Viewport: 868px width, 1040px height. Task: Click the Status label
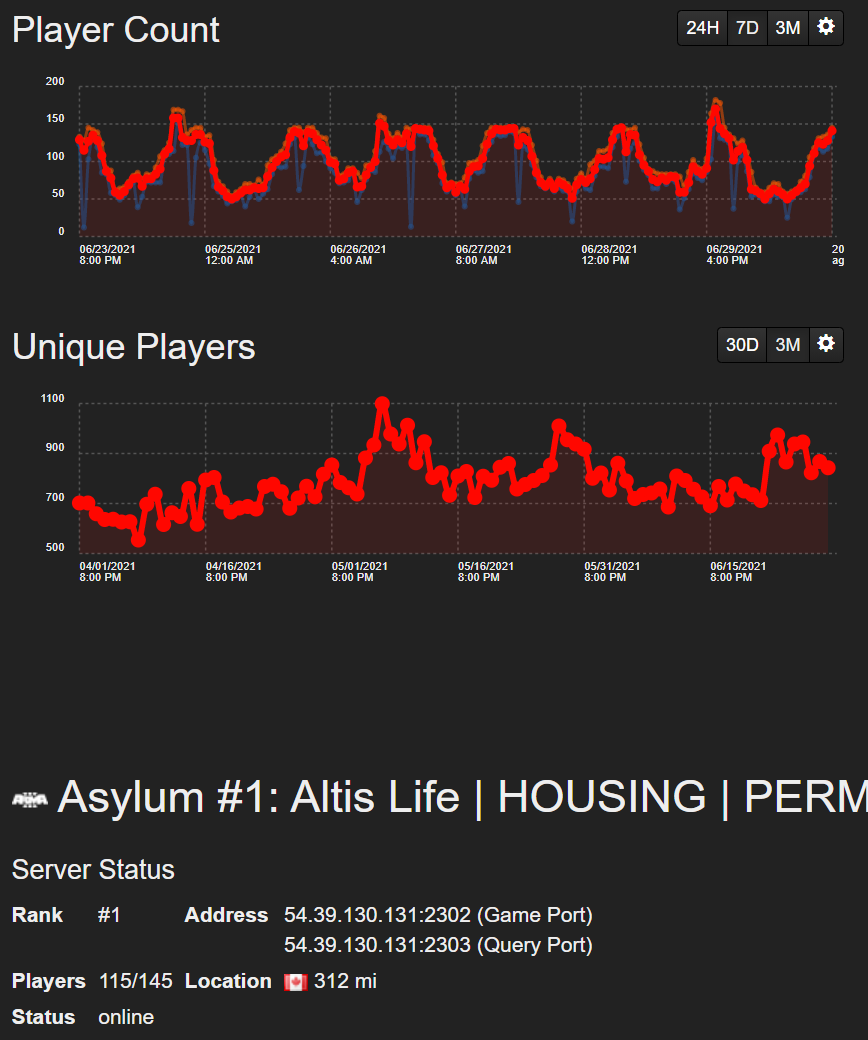click(43, 1017)
